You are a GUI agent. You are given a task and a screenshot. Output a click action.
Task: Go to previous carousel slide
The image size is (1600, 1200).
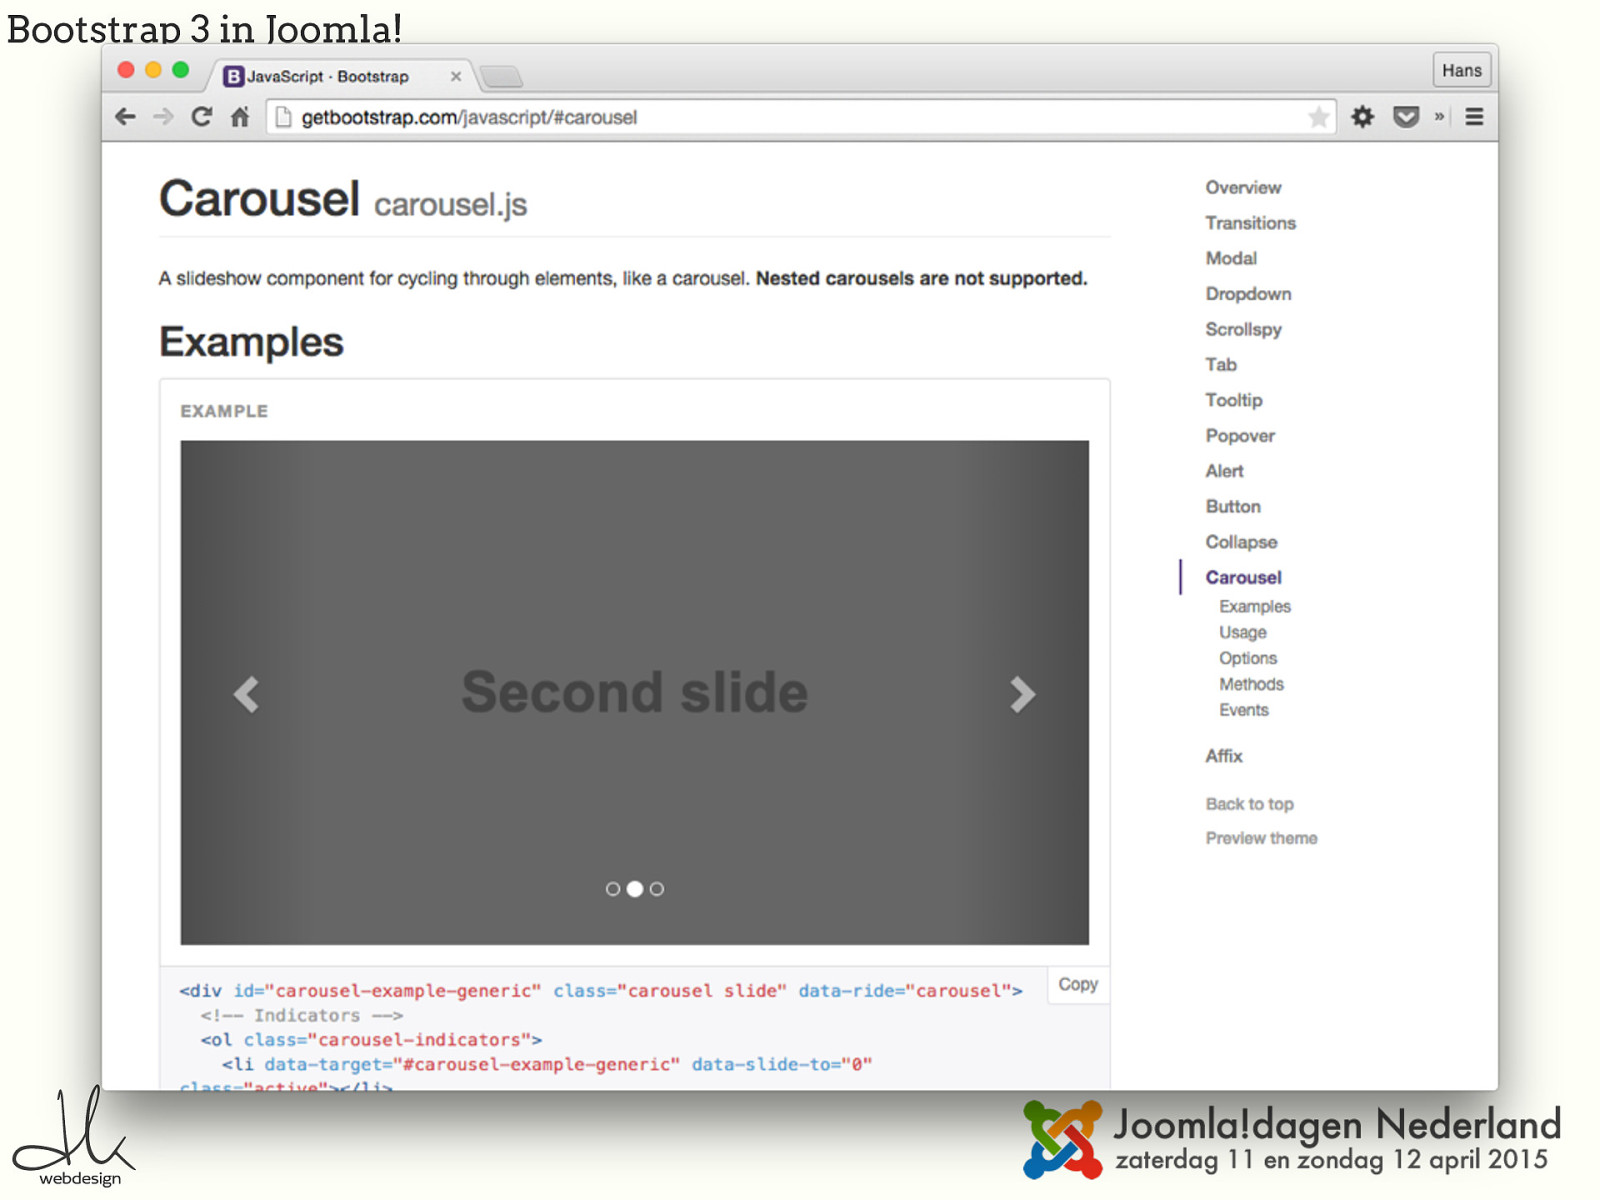point(246,693)
